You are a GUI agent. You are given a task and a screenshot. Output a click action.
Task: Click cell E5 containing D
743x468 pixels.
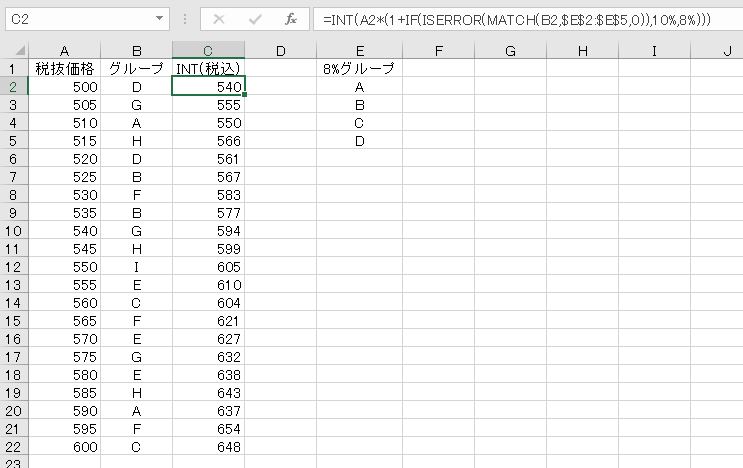pyautogui.click(x=360, y=141)
